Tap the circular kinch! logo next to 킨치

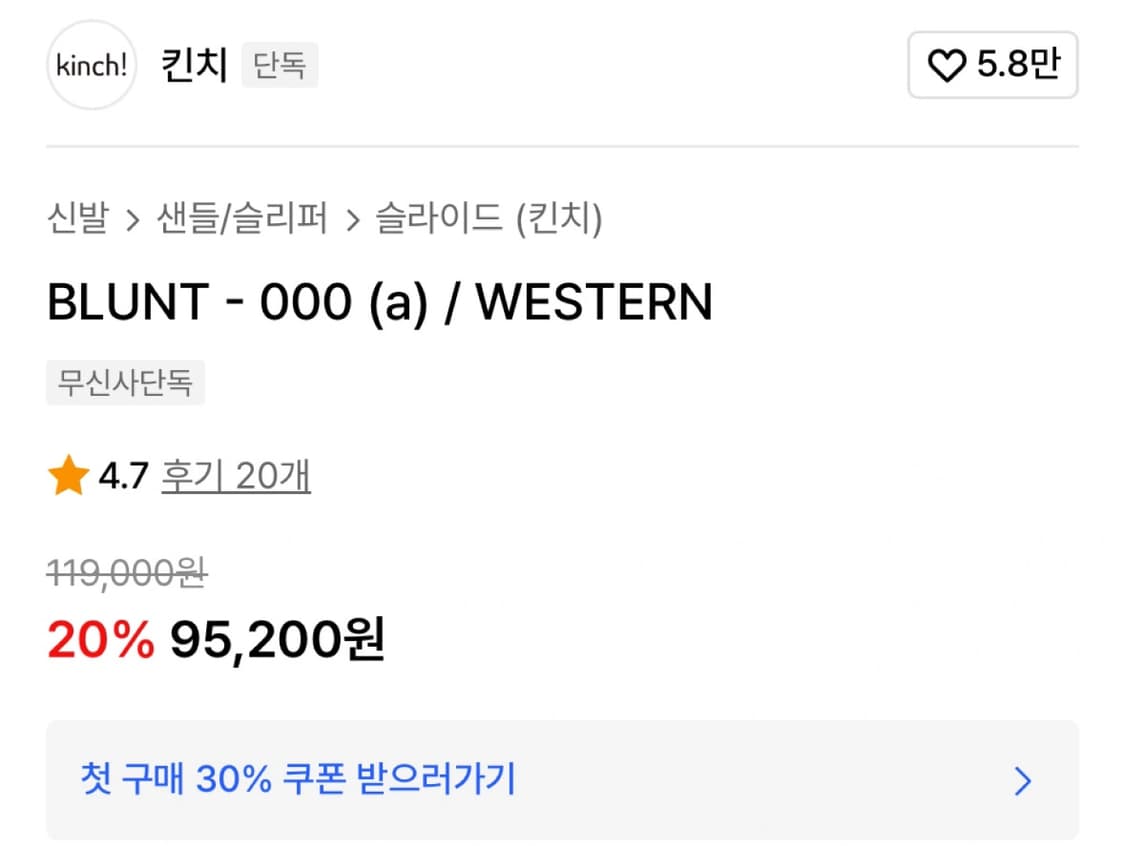pyautogui.click(x=91, y=65)
